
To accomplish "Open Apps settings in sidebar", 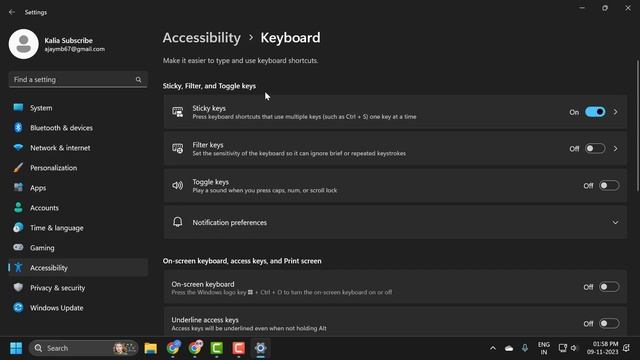I will coord(78,188).
